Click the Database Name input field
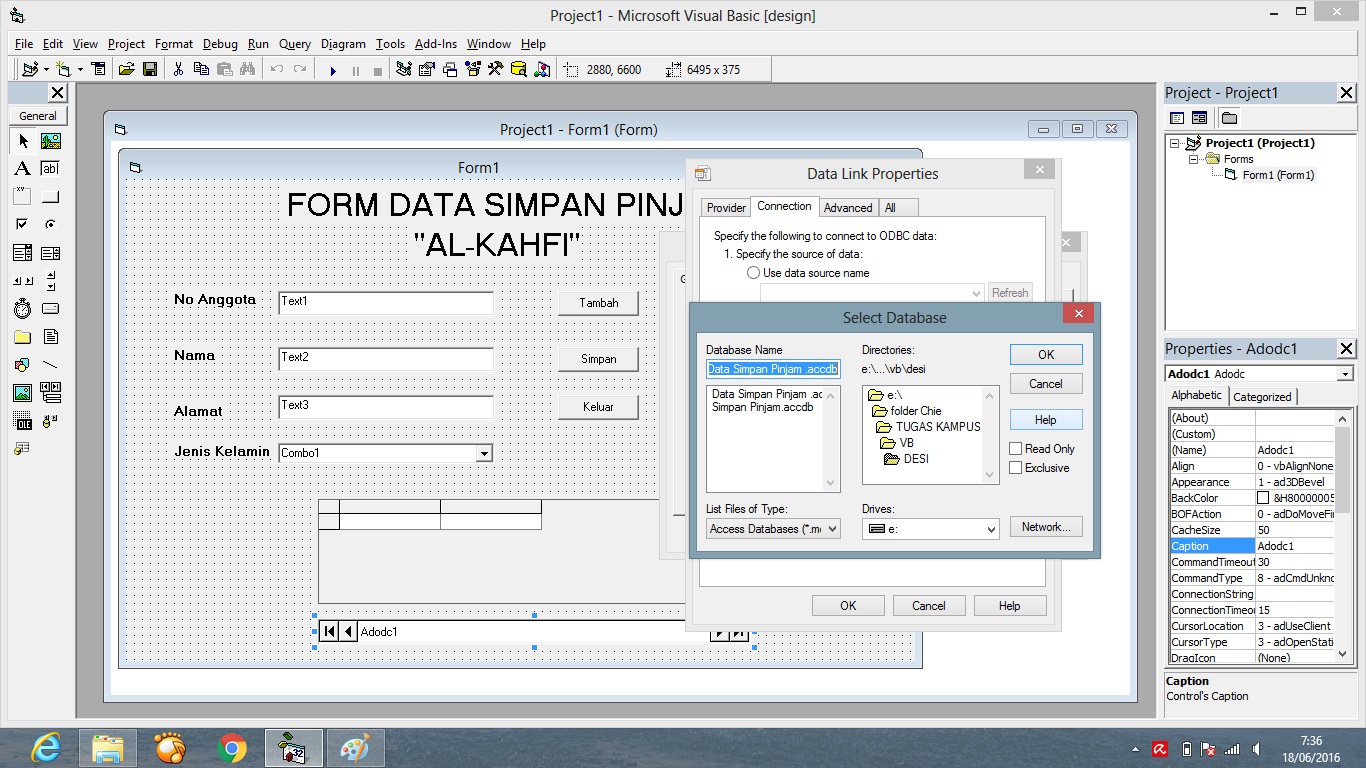The height and width of the screenshot is (768, 1366). (x=773, y=369)
